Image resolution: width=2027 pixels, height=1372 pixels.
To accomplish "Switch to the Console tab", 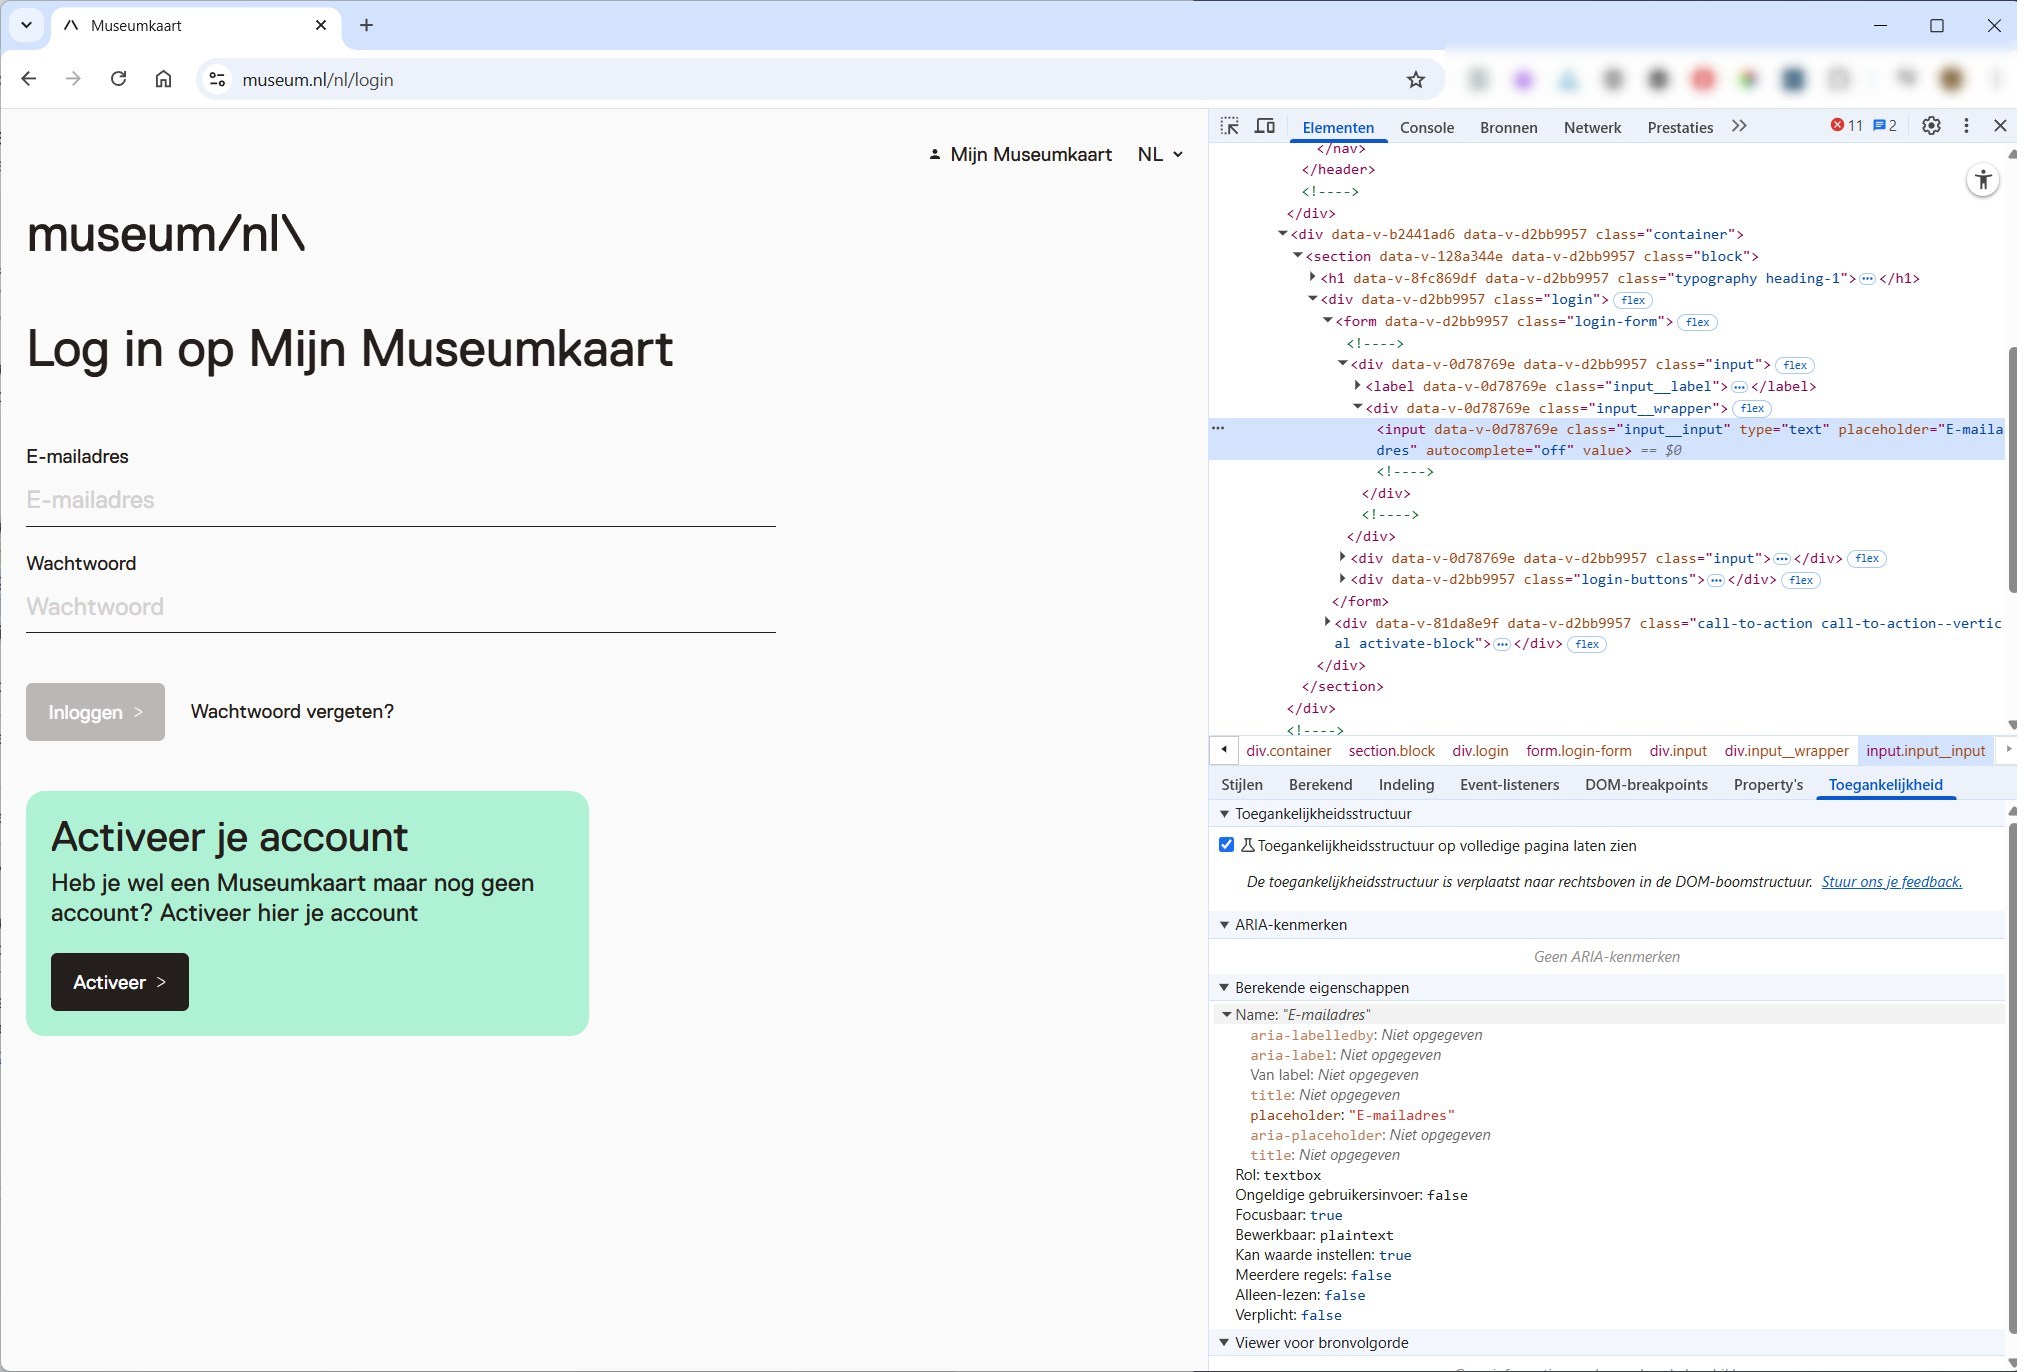I will [x=1426, y=127].
